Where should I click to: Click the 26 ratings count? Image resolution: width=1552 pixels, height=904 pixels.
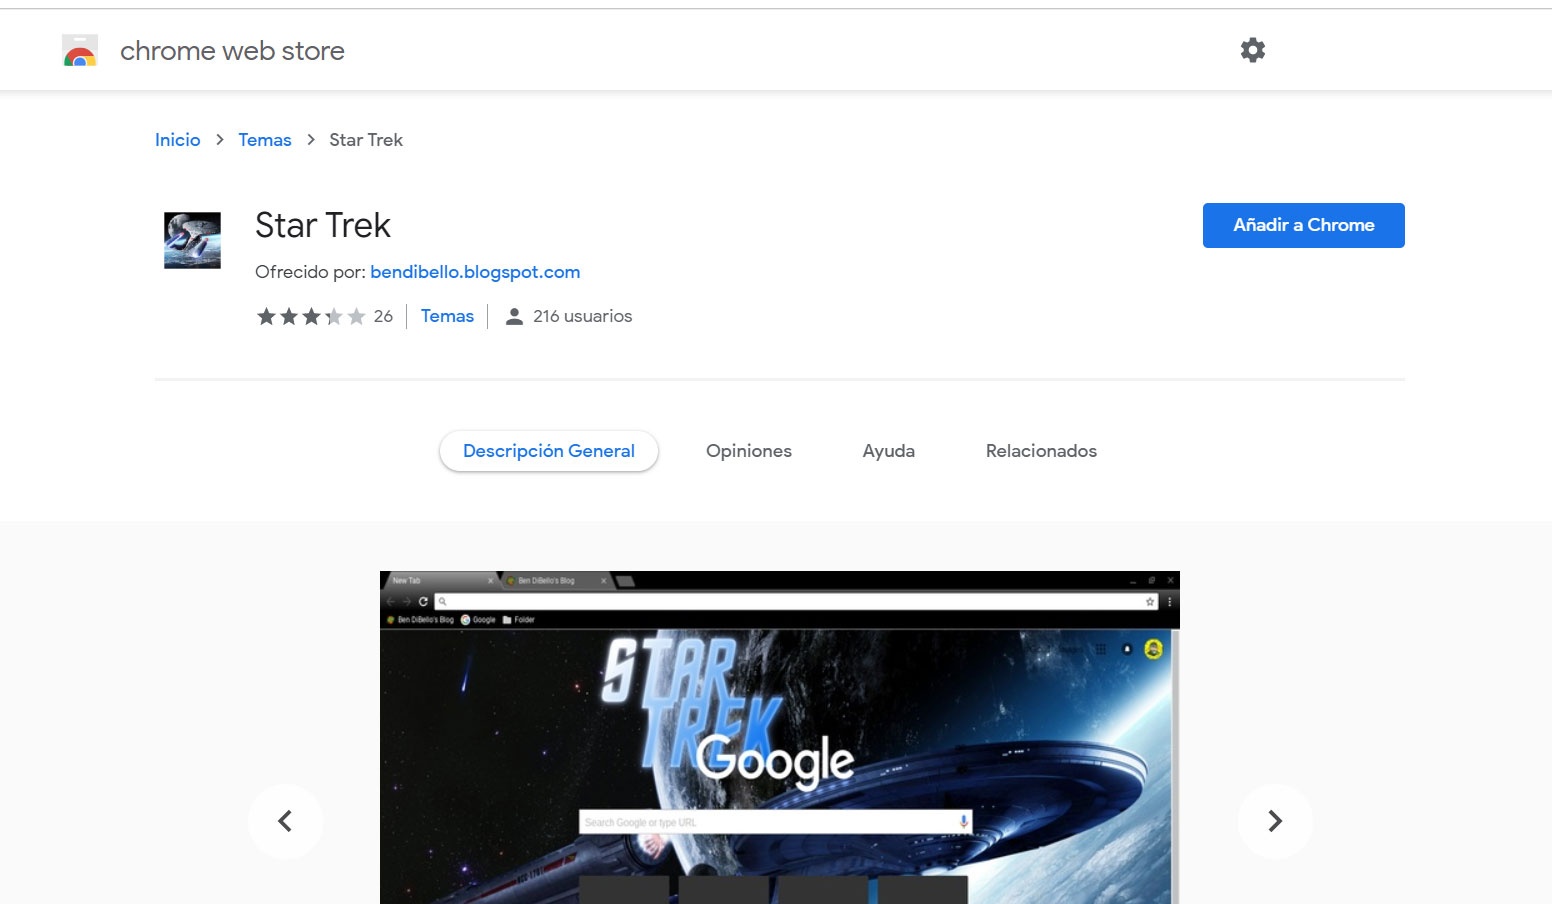click(x=383, y=316)
